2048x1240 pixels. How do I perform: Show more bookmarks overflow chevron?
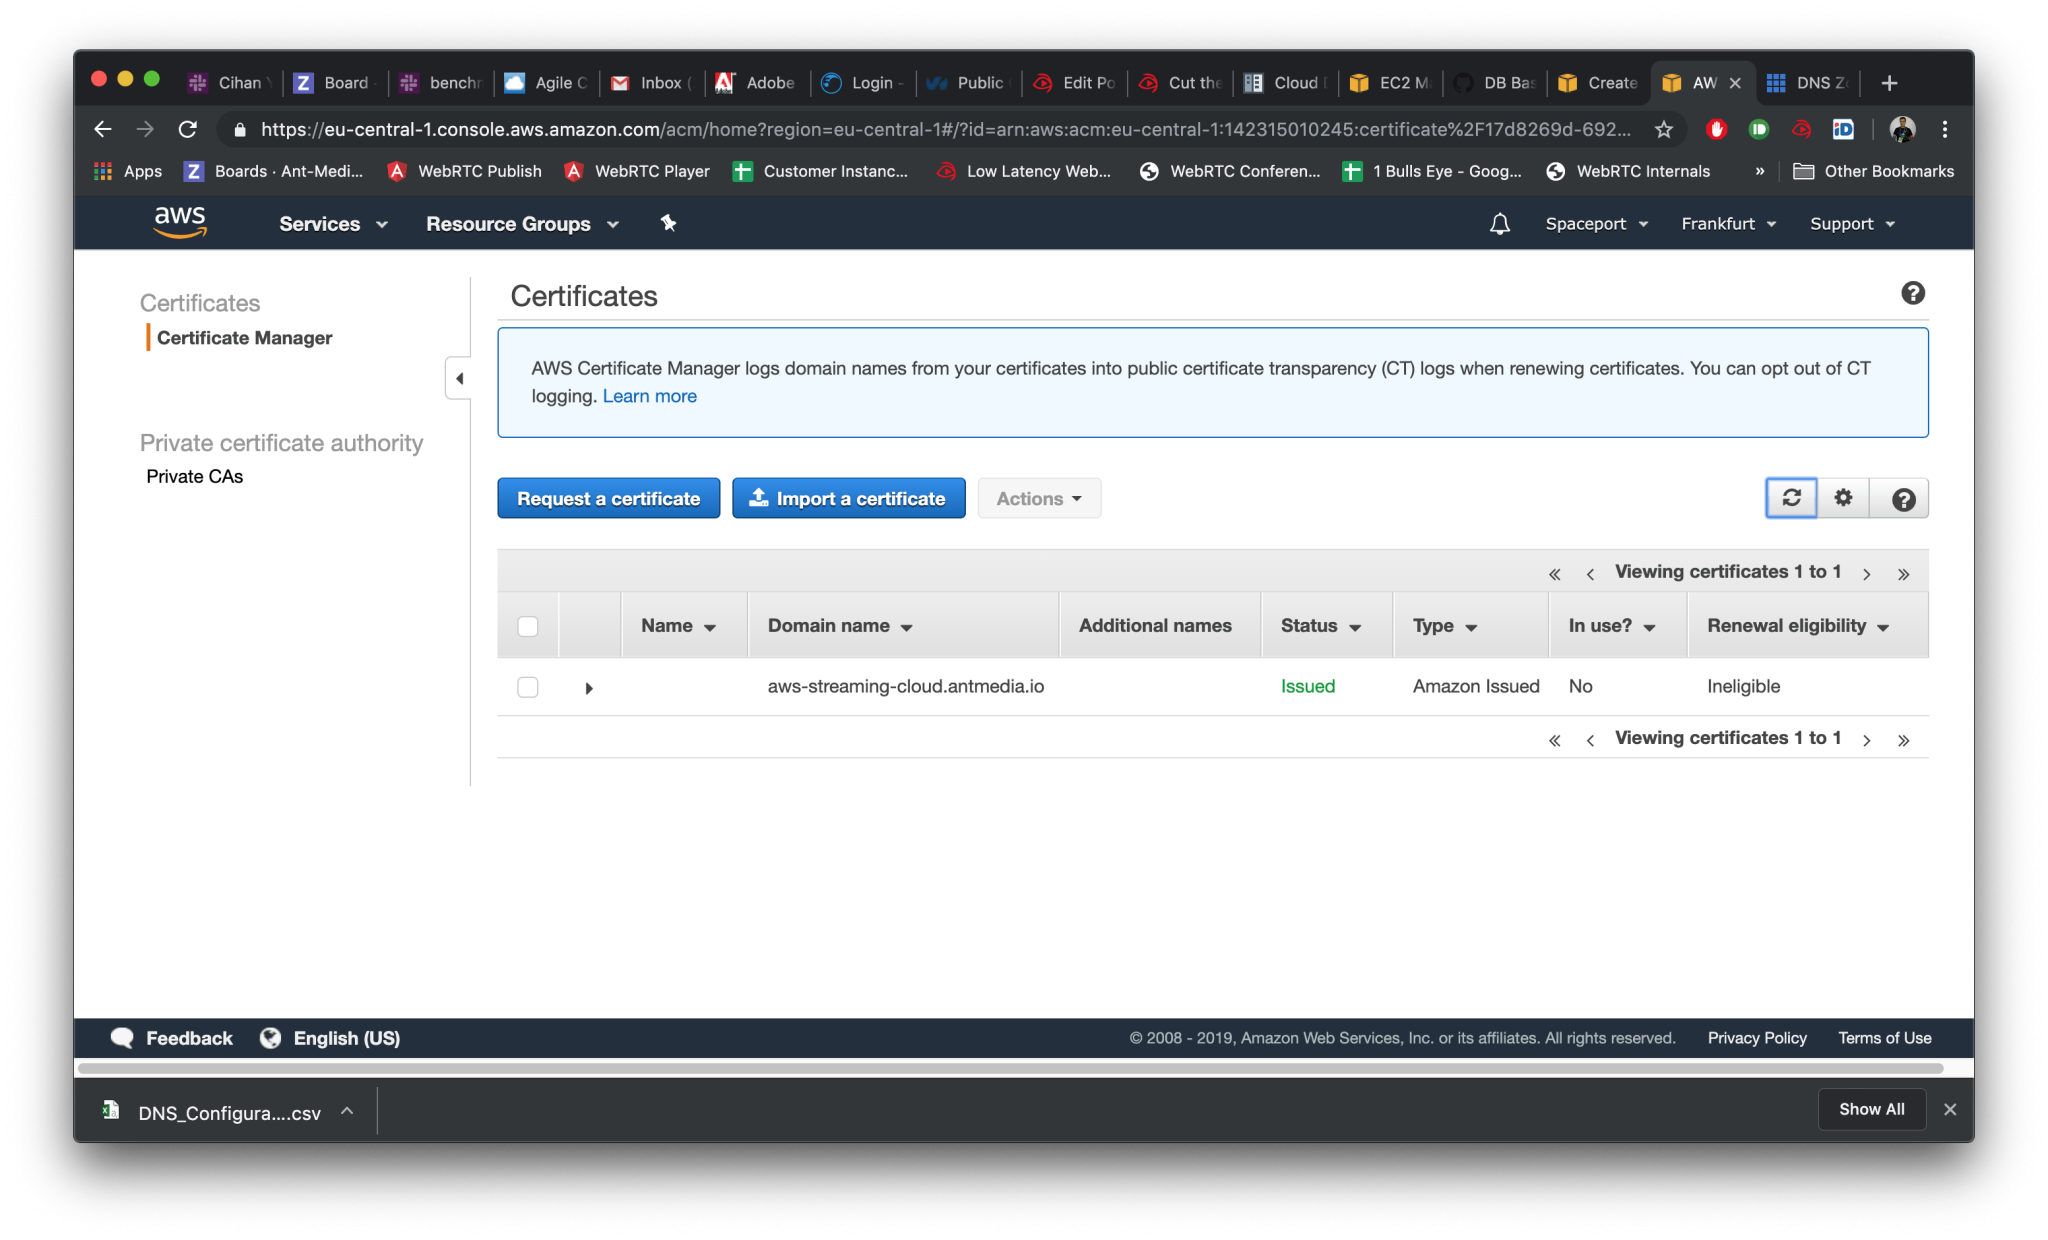pos(1760,171)
